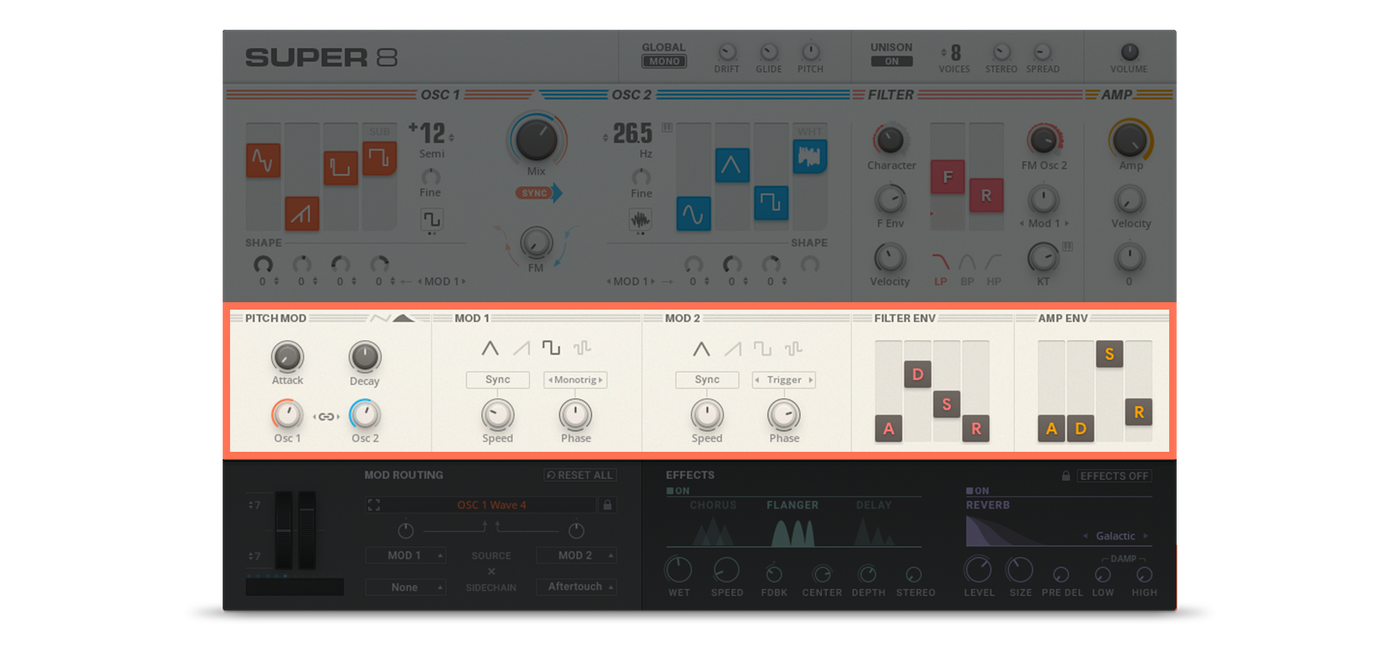Choose the MOD 1 random LFO shape
This screenshot has width=1400, height=655.
[582, 349]
